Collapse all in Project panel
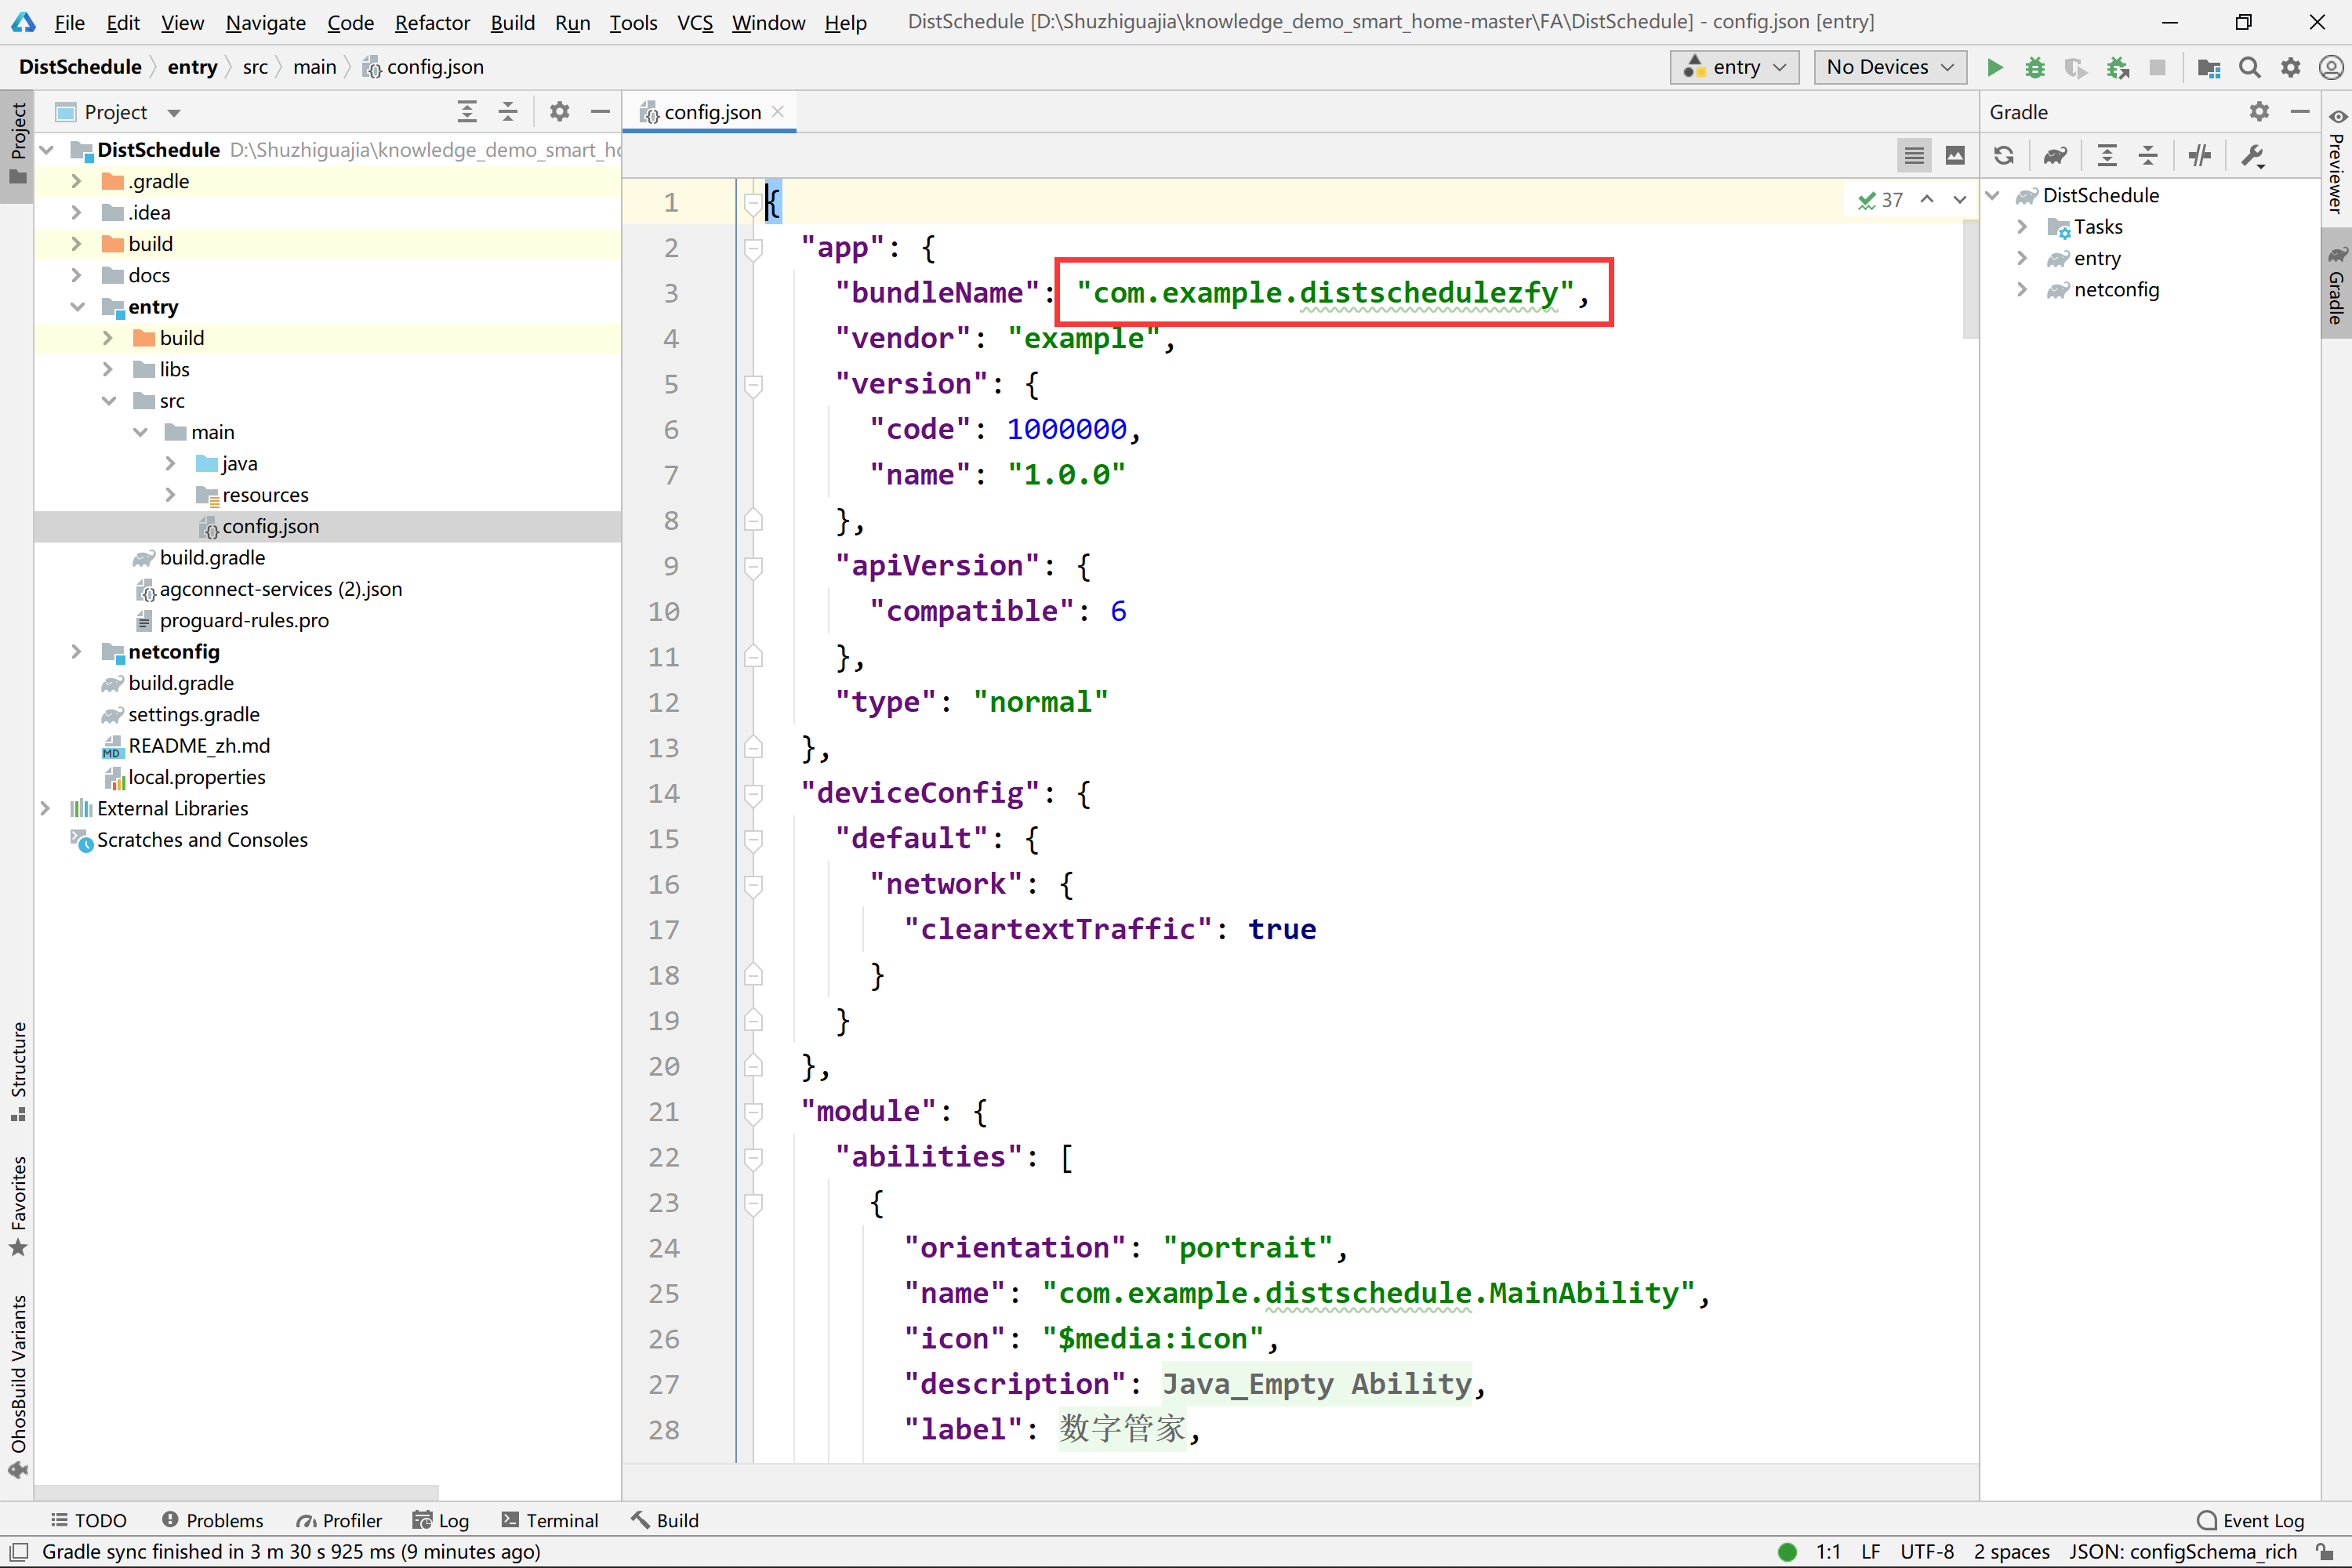Screen dimensions: 2352x1568 coord(508,112)
